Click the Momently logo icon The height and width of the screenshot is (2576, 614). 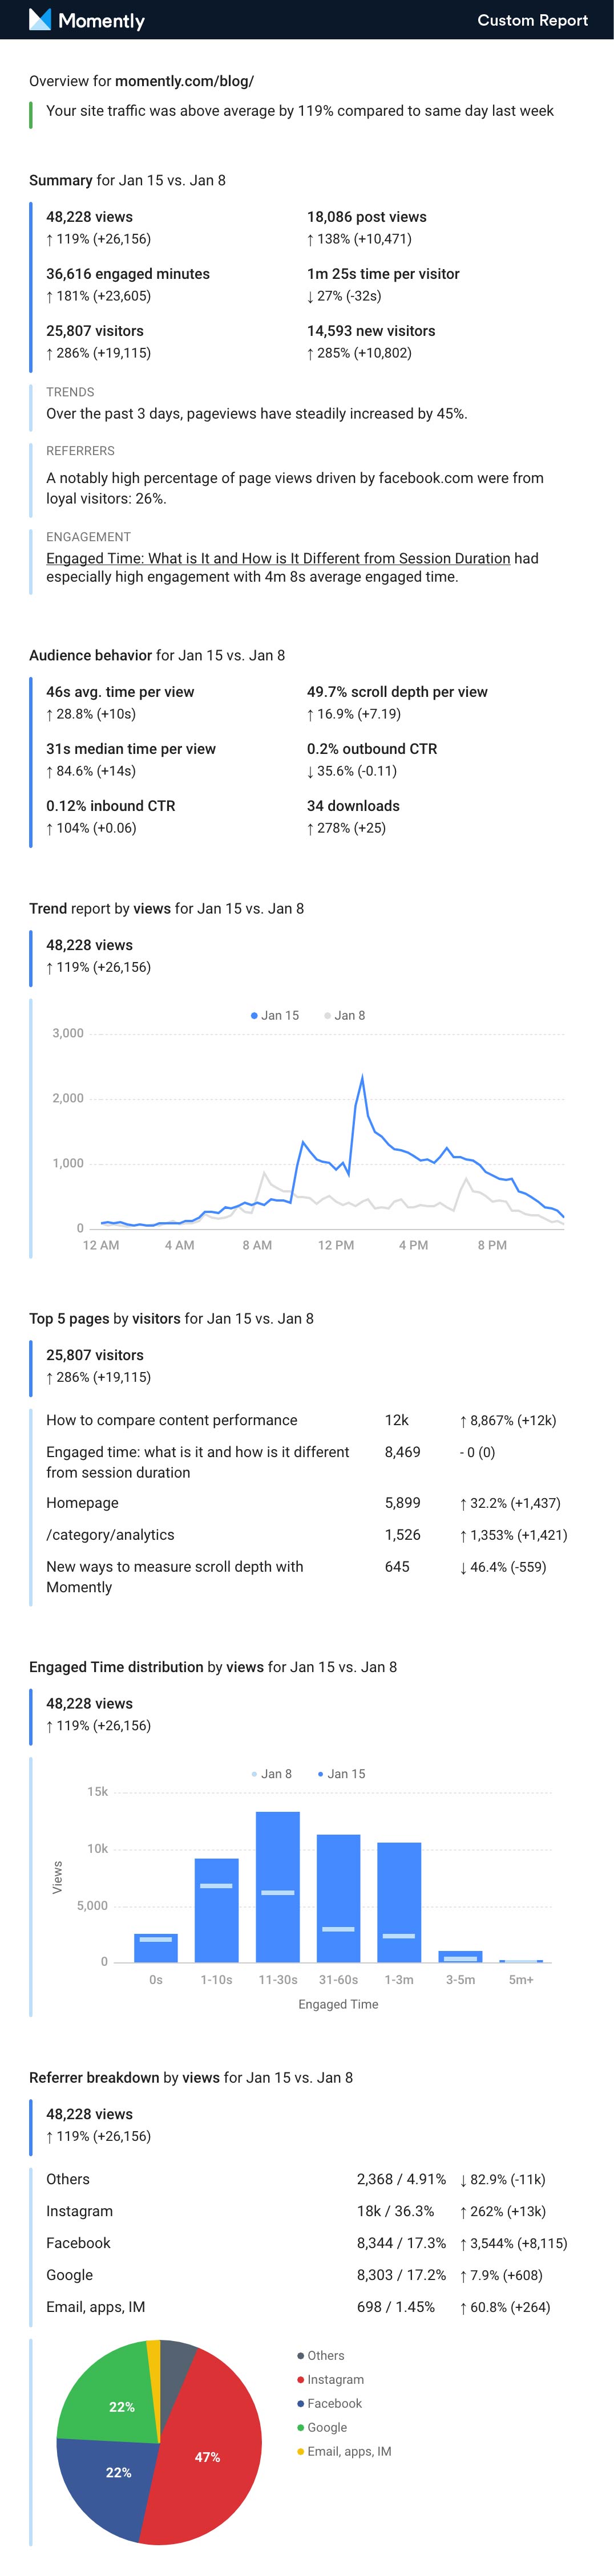pyautogui.click(x=40, y=19)
